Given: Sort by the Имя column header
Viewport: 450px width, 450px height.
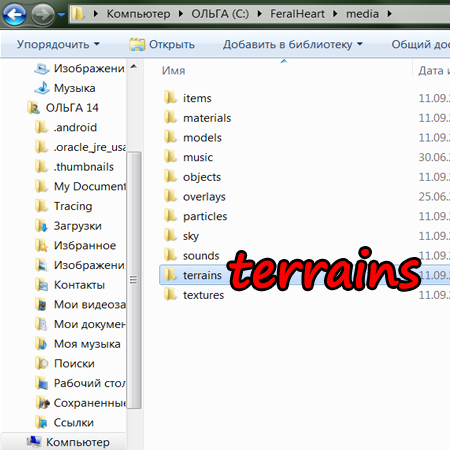Looking at the screenshot, I should 174,71.
